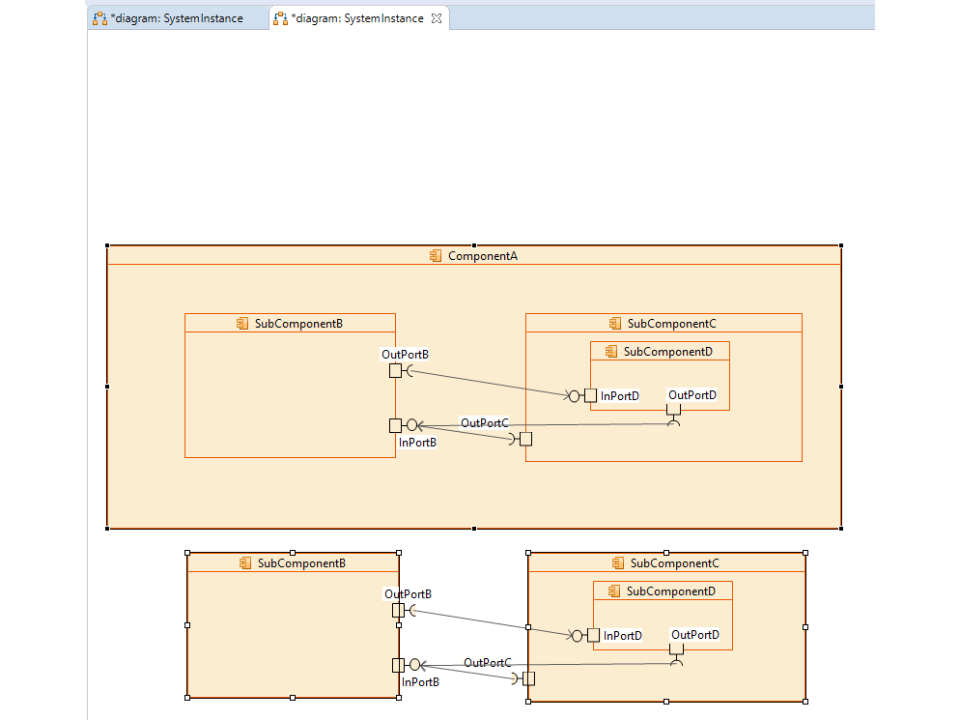Screen dimensions: 960x720
Task: Select OutPortB square port on standalone SubComponentB
Action: pos(398,610)
